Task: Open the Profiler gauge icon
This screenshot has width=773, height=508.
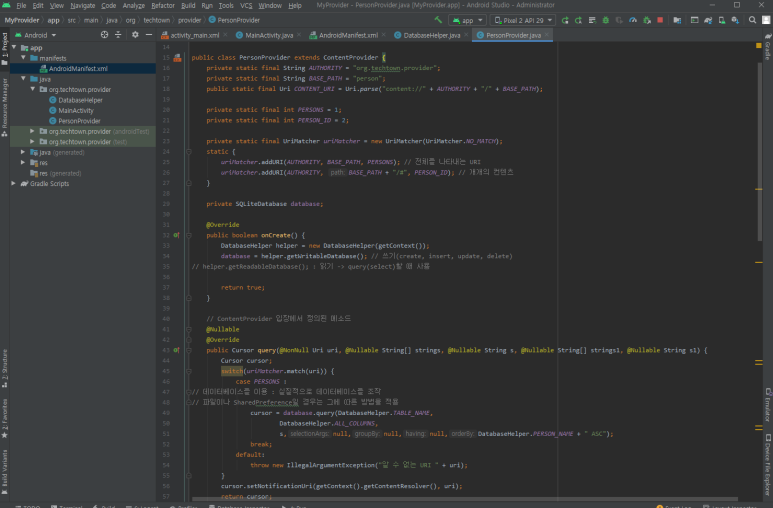Action: pos(633,20)
